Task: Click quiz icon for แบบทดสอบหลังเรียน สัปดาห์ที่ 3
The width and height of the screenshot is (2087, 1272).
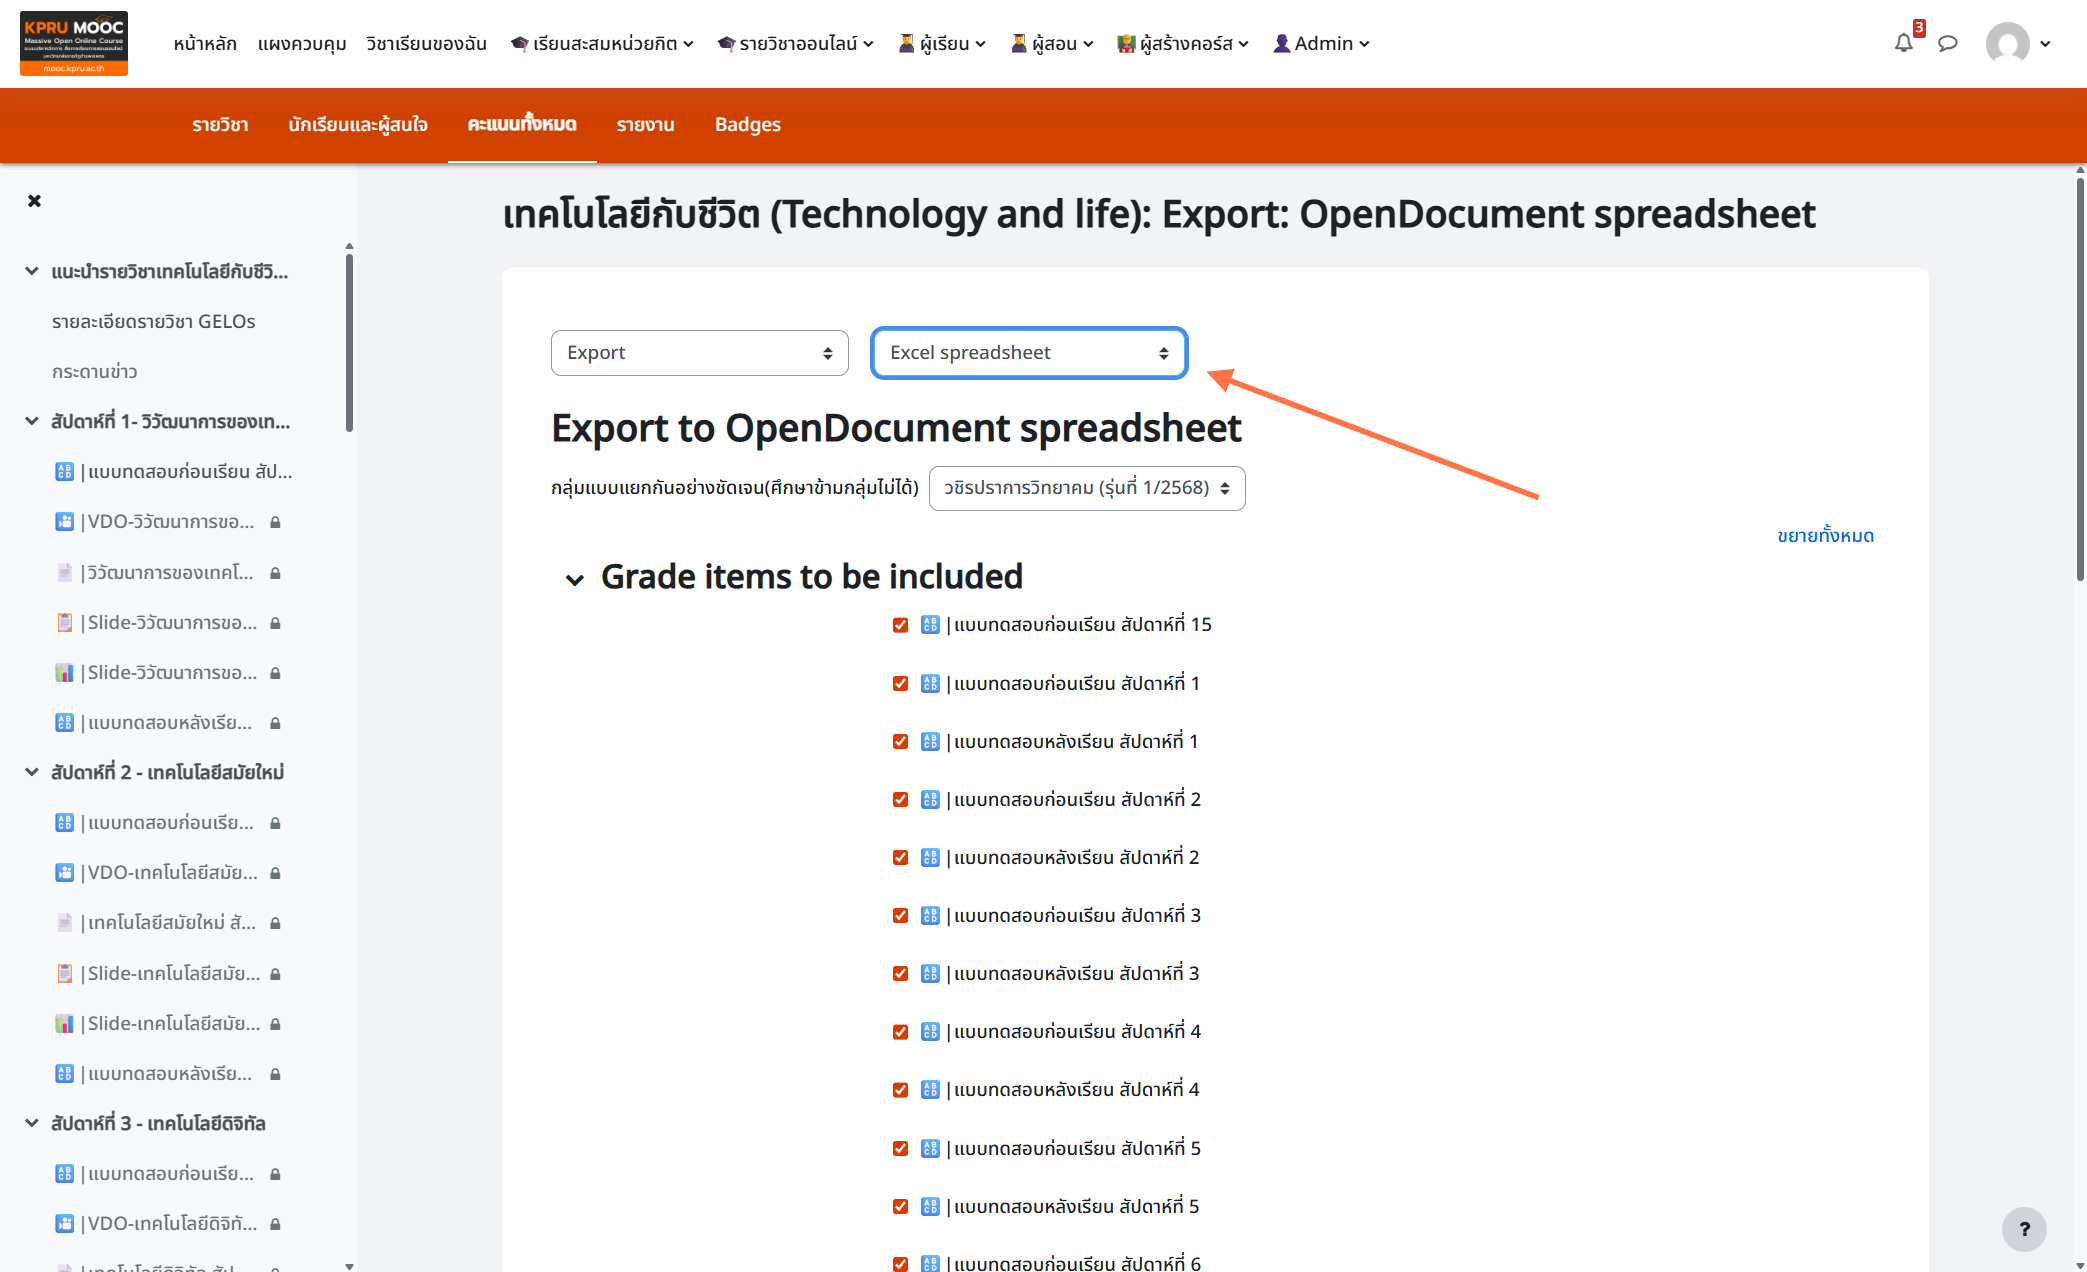Action: [930, 973]
